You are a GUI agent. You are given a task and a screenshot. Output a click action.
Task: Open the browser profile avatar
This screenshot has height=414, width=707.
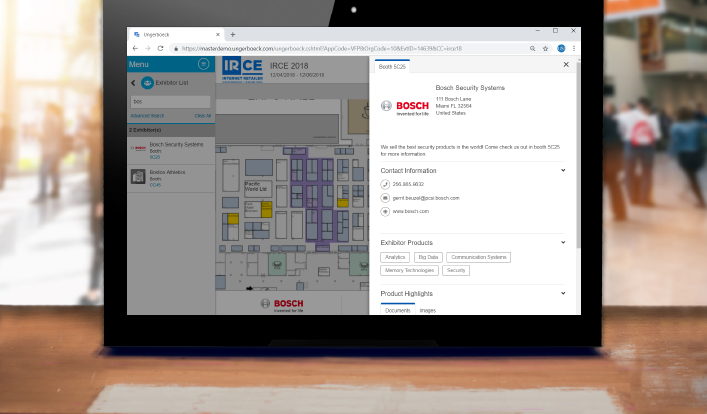pos(561,48)
